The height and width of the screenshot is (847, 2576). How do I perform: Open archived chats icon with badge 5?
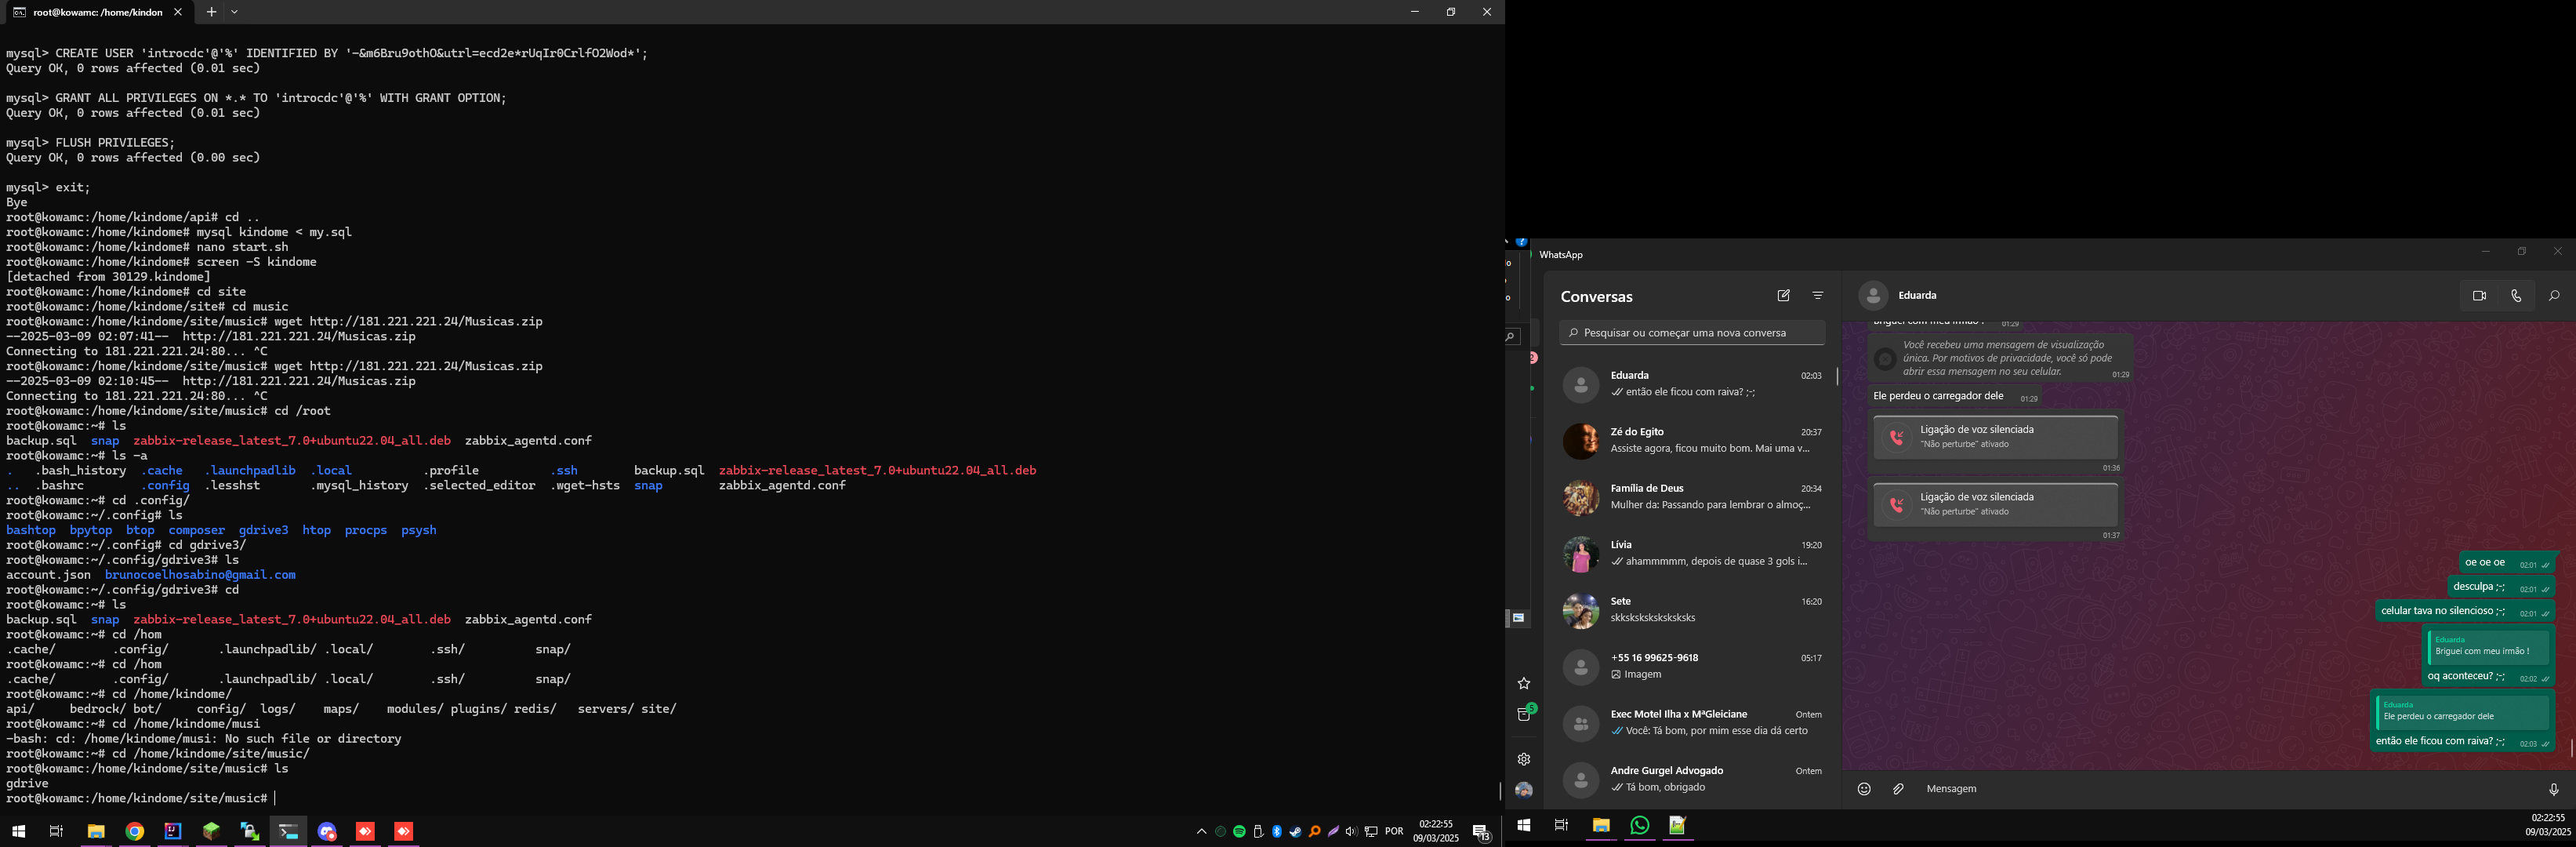click(1524, 714)
